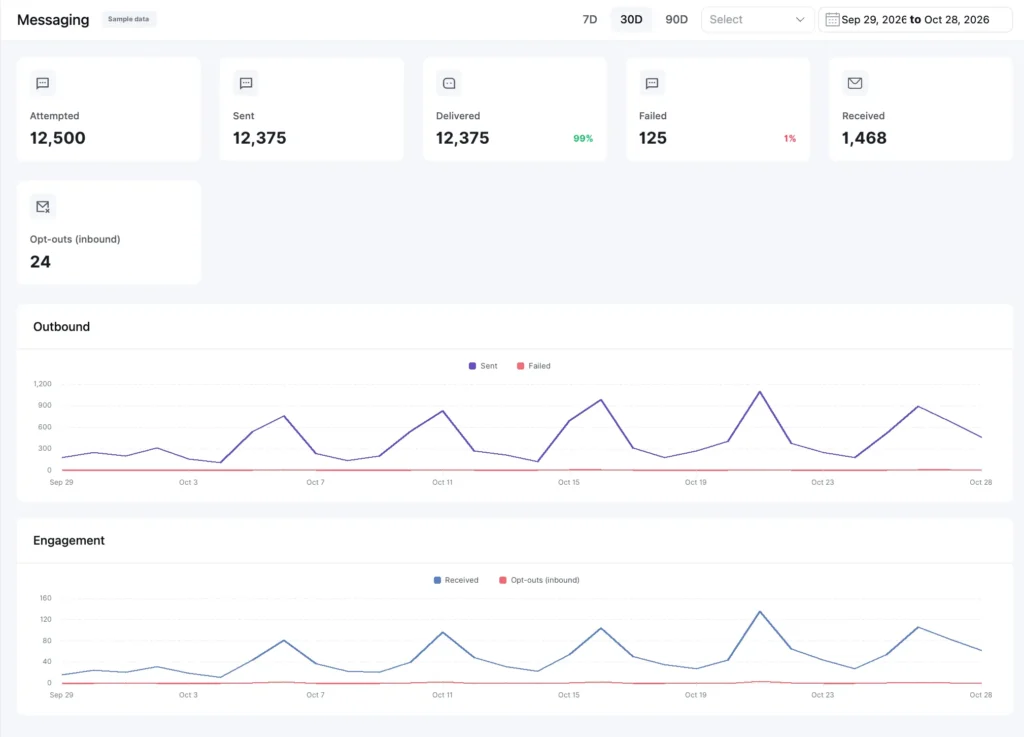Click the Sent value 12,375
The width and height of the screenshot is (1024, 737).
point(259,138)
